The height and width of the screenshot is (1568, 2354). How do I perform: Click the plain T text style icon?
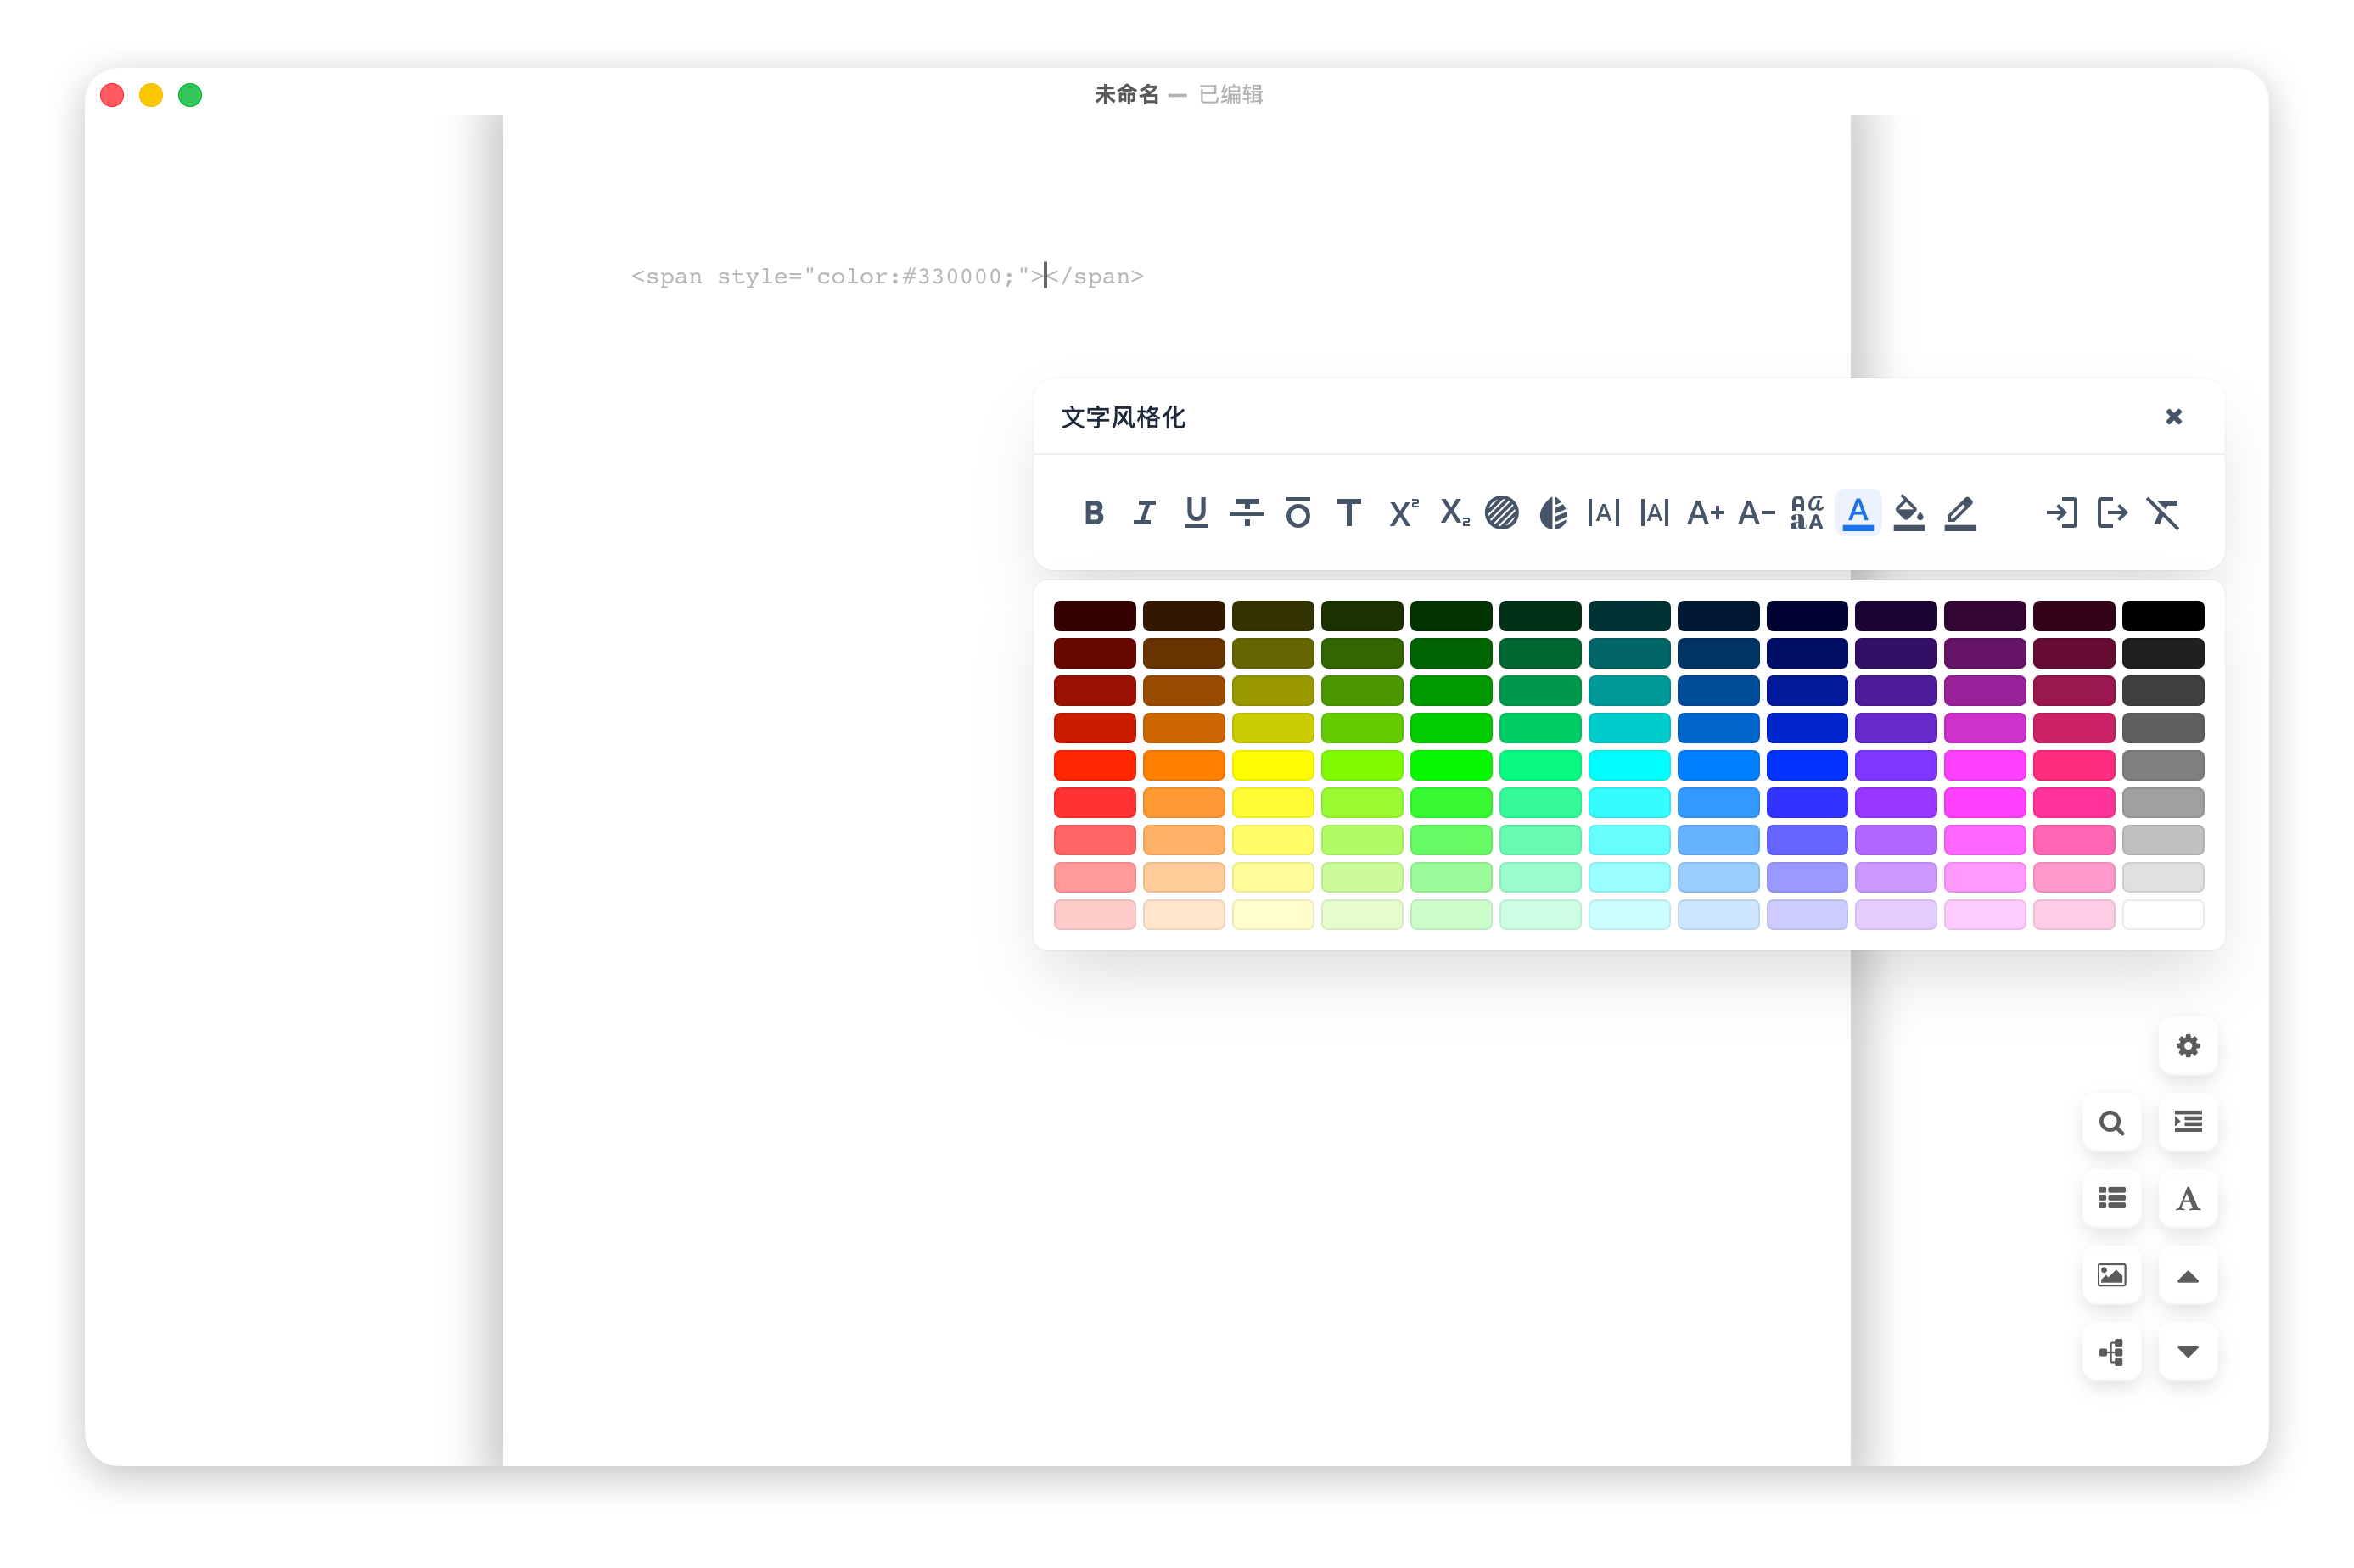[x=1349, y=513]
